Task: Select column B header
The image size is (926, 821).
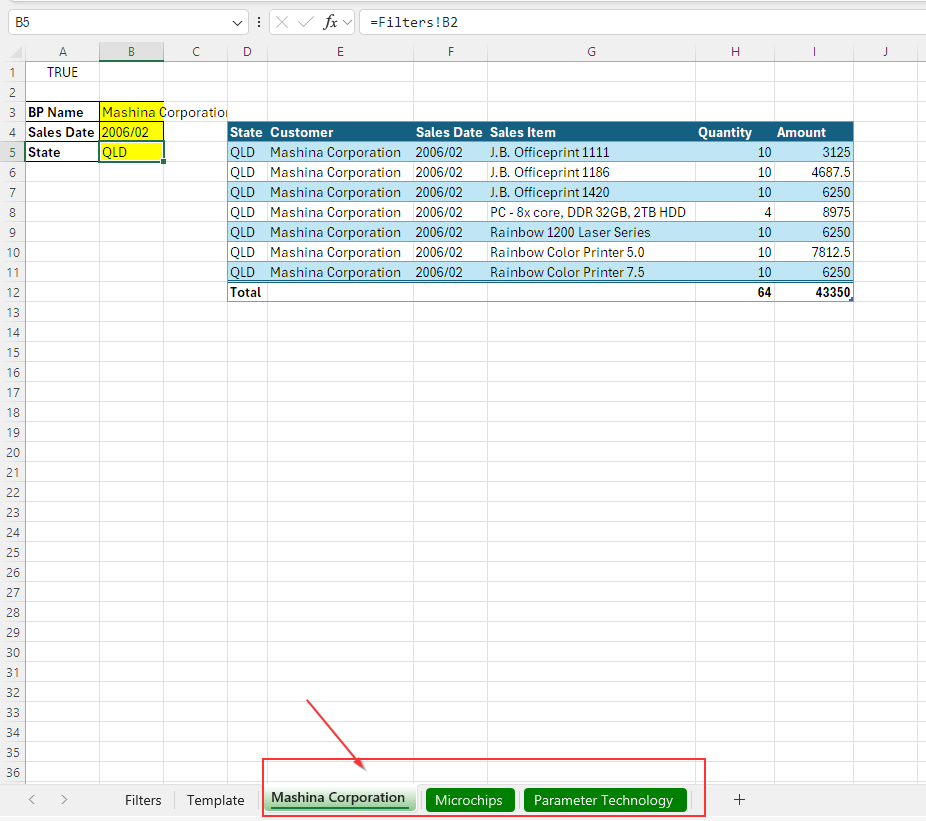Action: (132, 52)
